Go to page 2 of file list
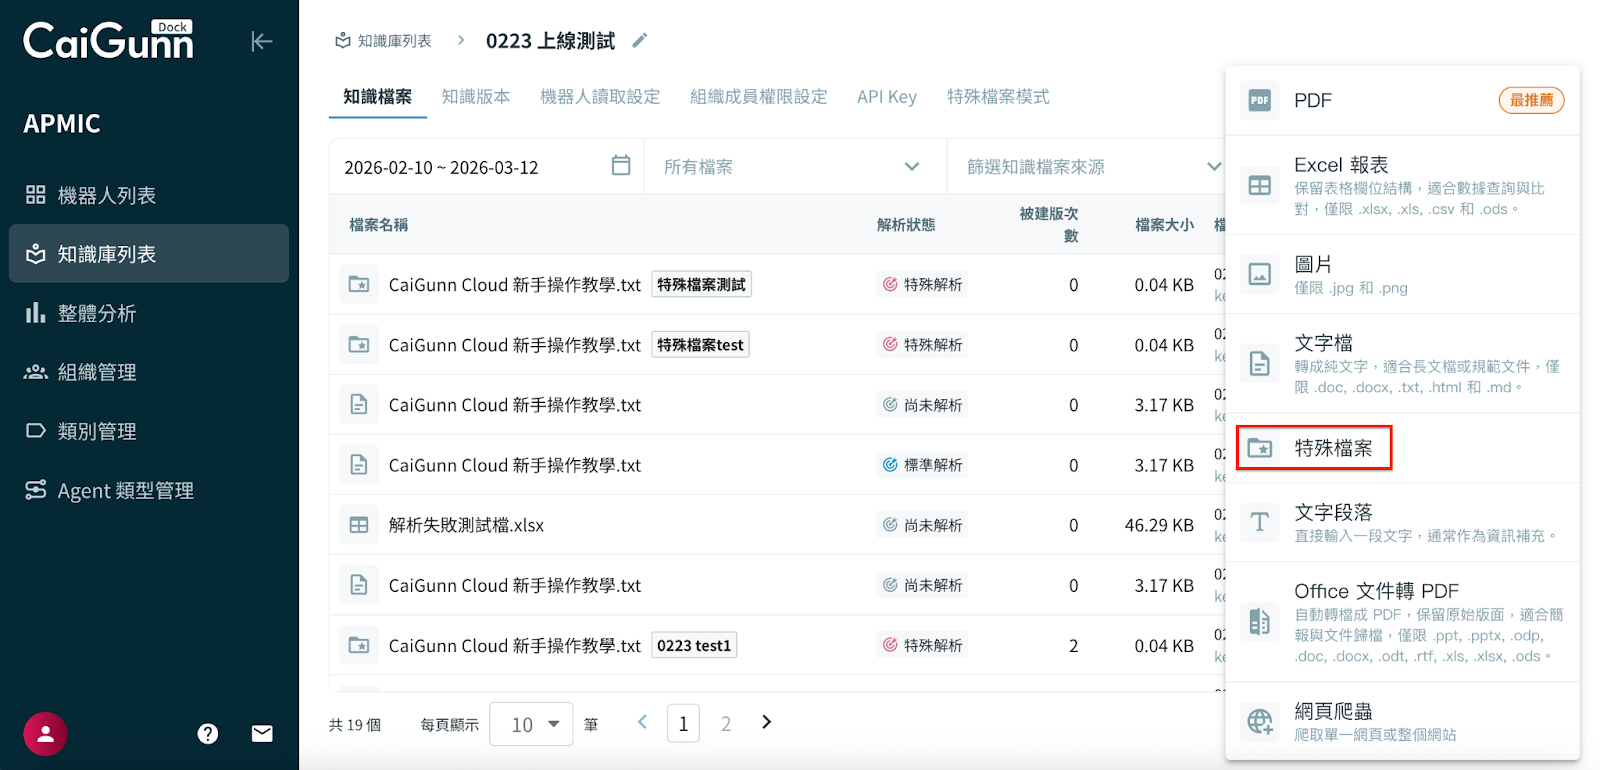Screen dimensions: 1600x770 [x=726, y=724]
